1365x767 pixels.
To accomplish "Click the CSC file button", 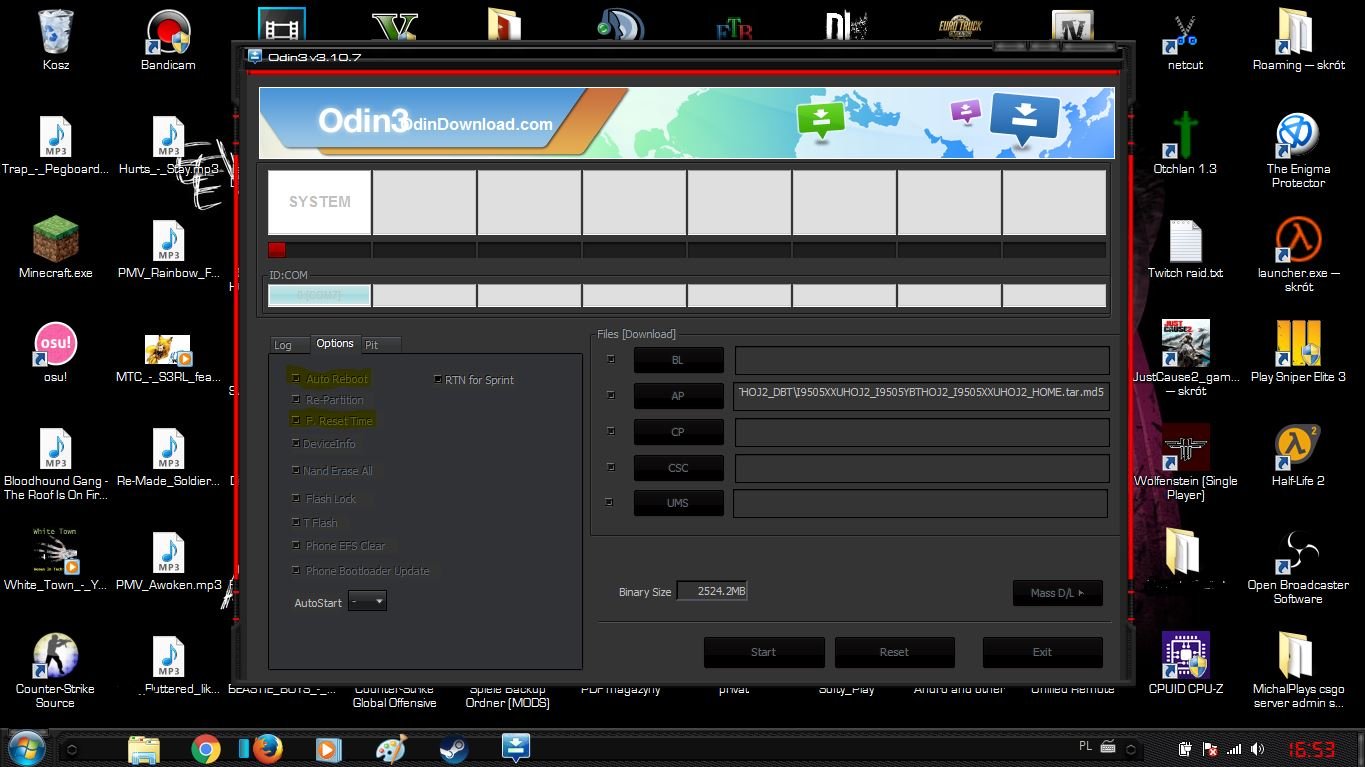I will coord(678,467).
